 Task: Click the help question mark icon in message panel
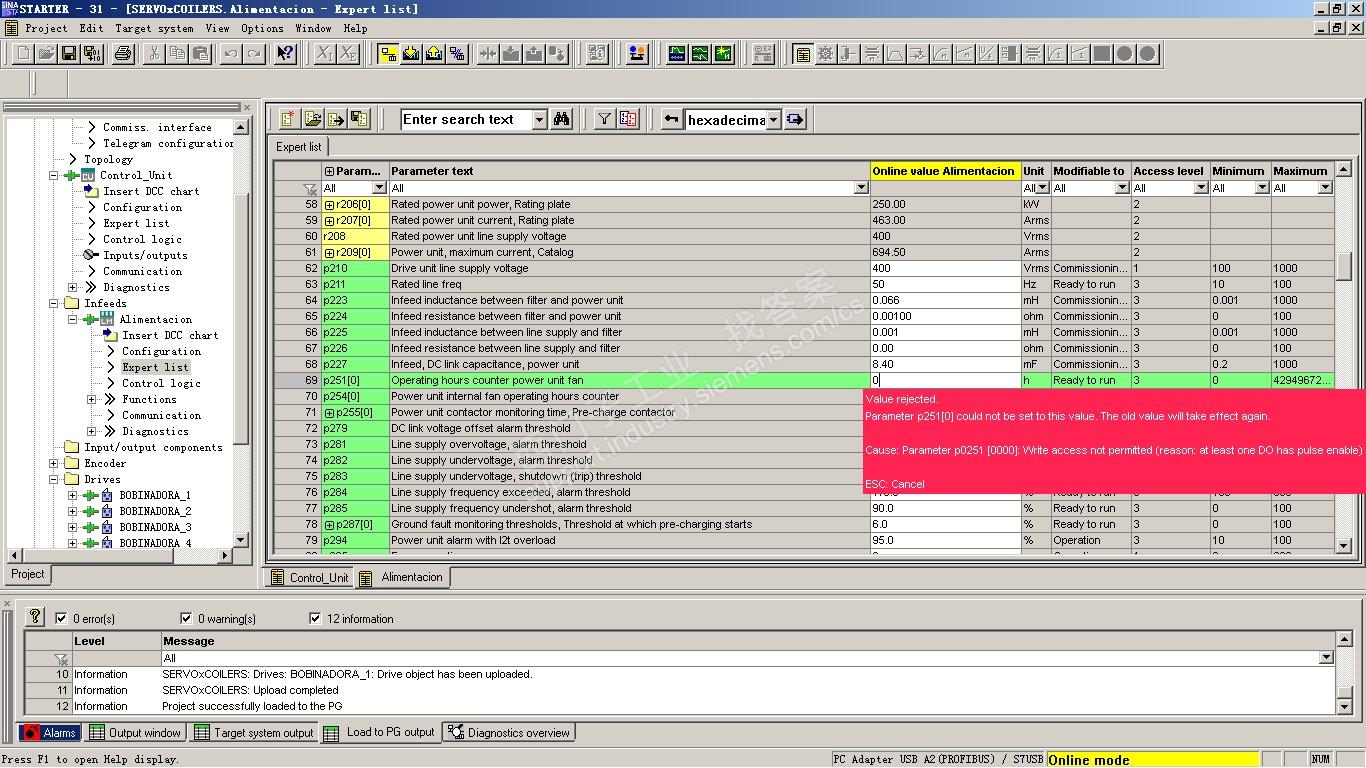35,617
